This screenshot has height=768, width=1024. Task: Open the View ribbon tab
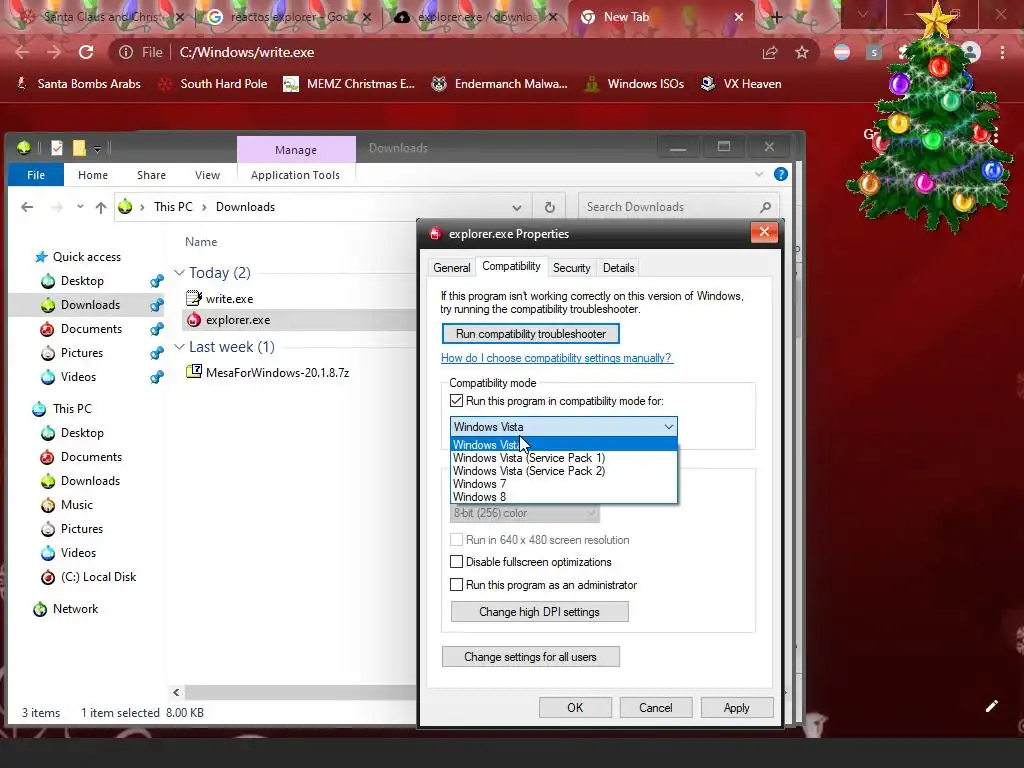coord(207,175)
